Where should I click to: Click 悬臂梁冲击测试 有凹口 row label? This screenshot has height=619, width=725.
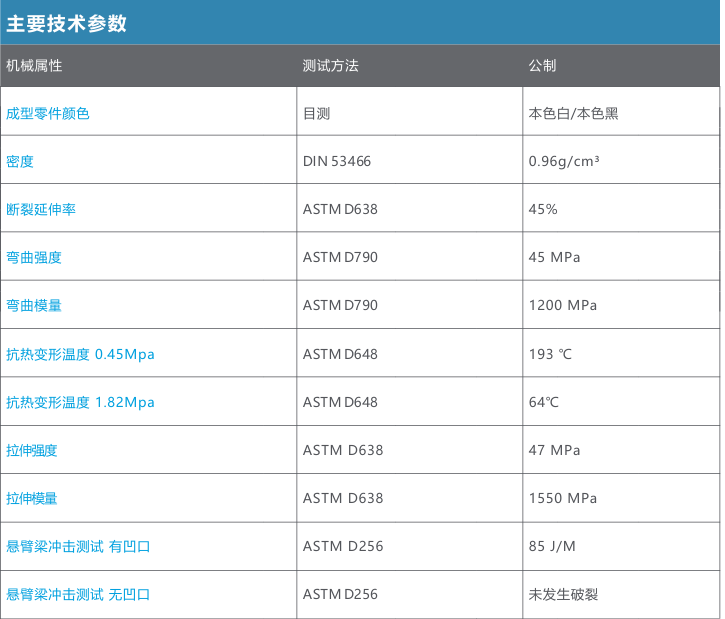(x=78, y=546)
